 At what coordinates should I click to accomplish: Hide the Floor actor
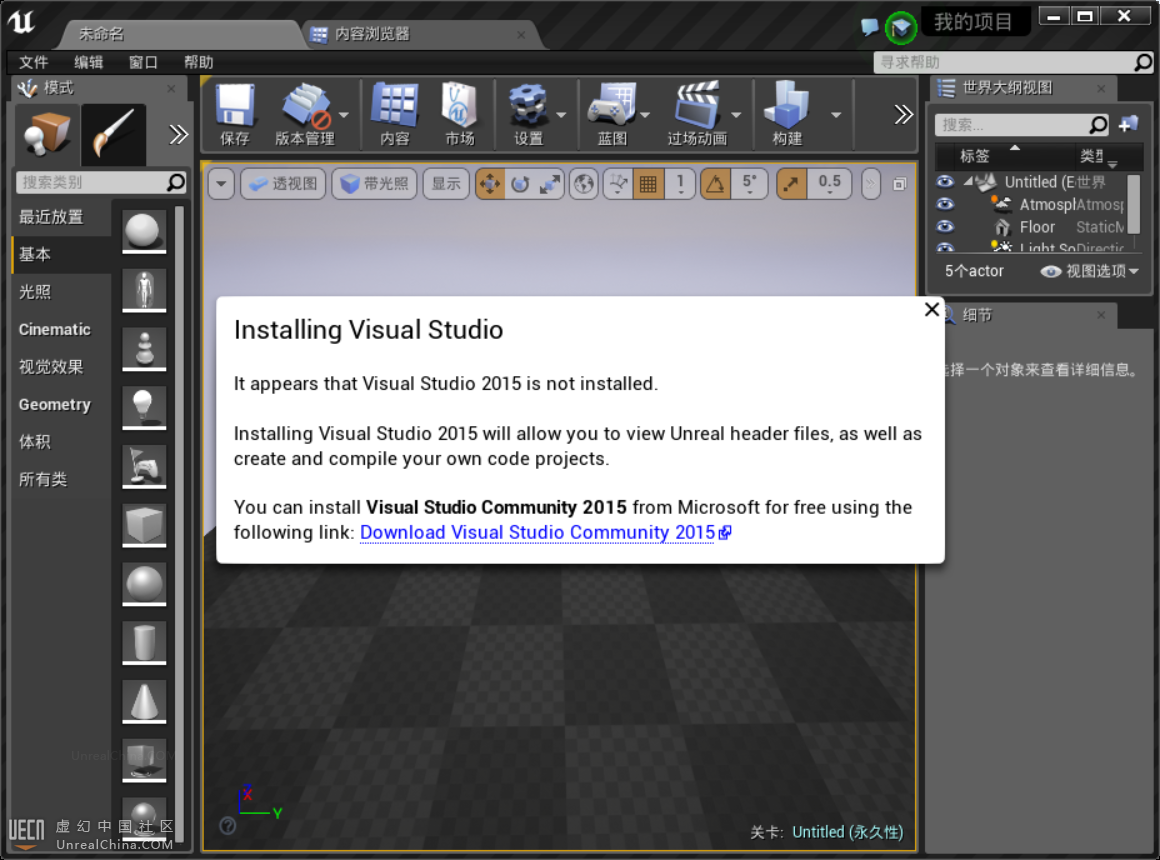point(945,226)
